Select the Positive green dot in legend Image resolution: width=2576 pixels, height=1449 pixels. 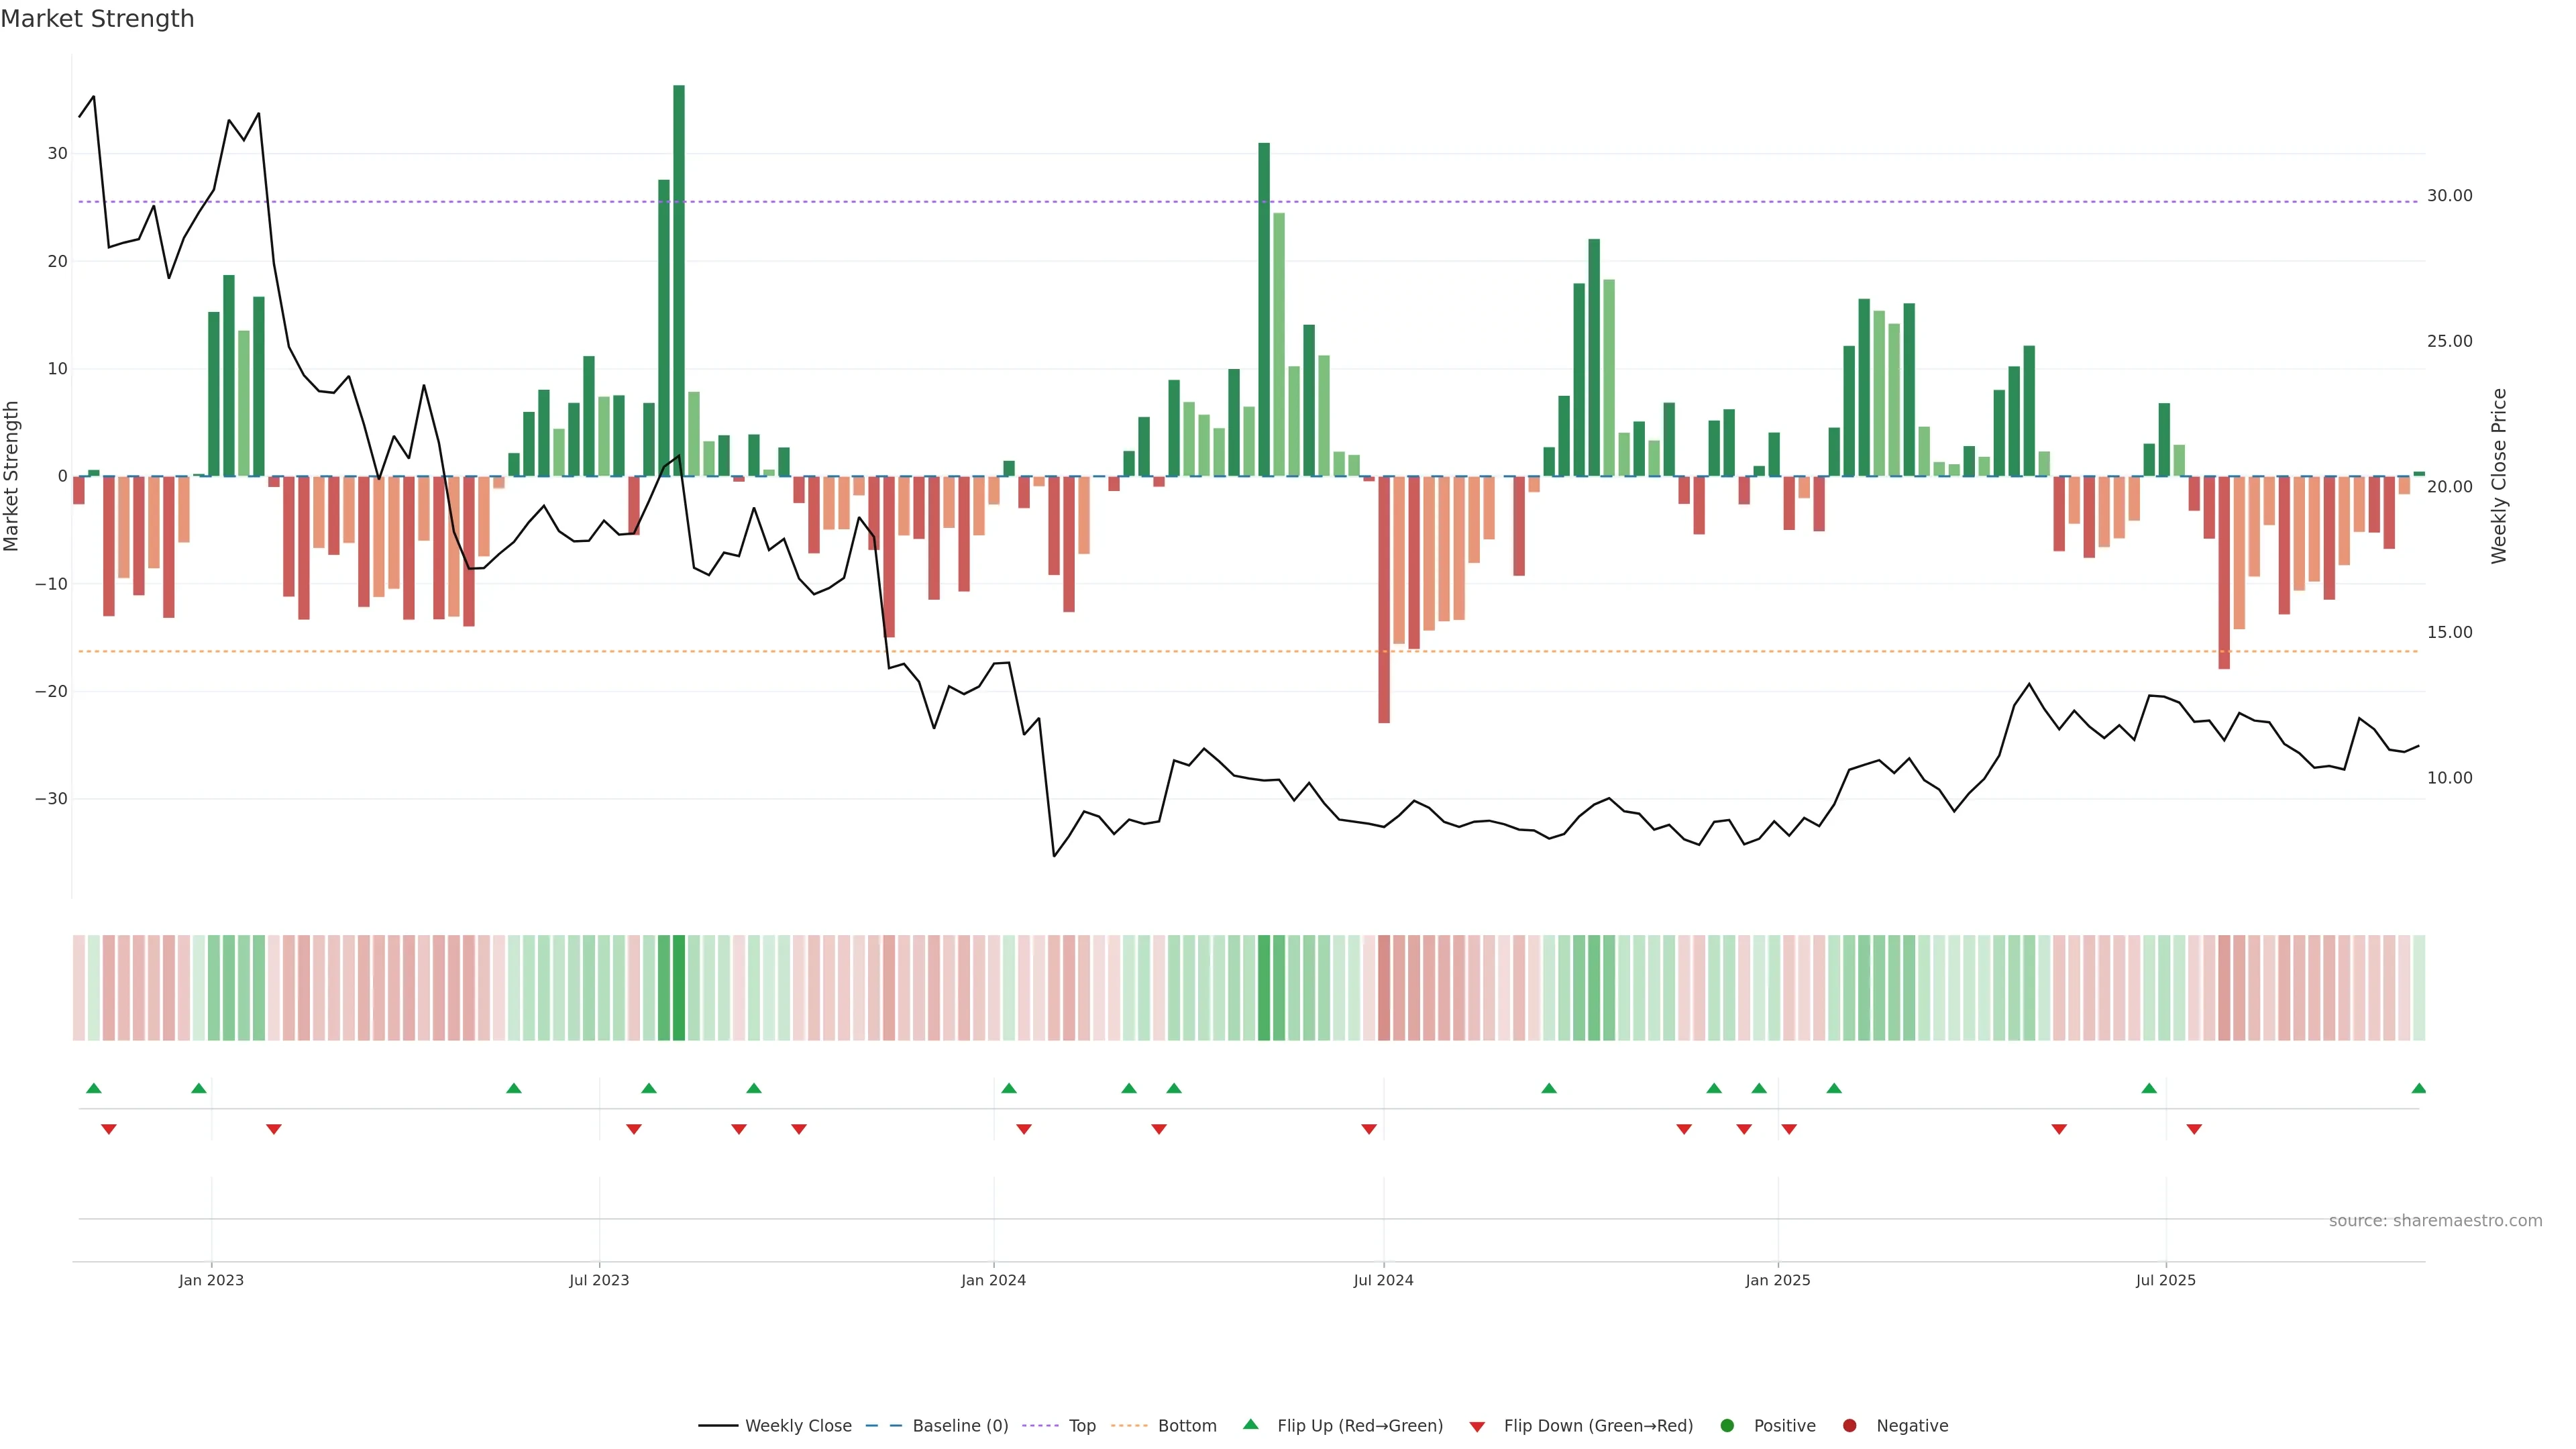tap(1727, 1426)
